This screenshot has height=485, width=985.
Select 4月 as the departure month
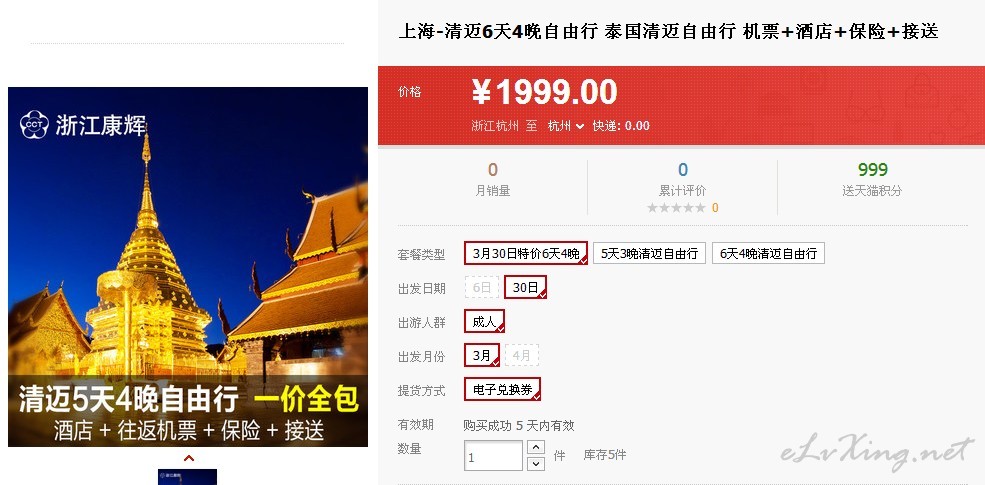click(x=522, y=355)
